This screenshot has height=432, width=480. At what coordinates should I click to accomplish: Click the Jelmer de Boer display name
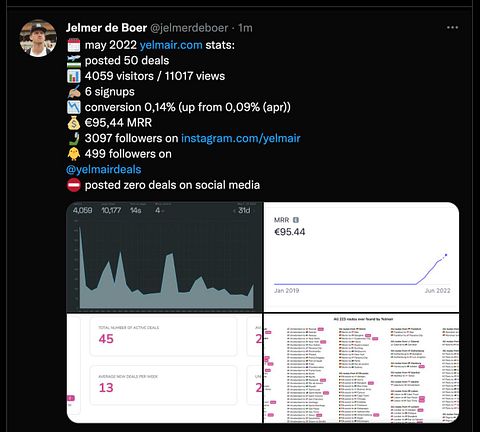coord(106,28)
